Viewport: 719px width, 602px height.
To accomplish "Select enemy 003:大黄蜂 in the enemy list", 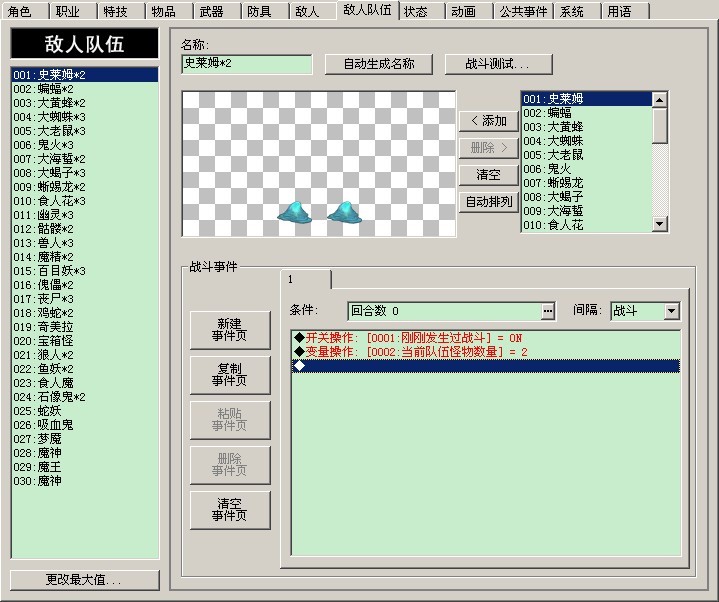I will coord(587,127).
